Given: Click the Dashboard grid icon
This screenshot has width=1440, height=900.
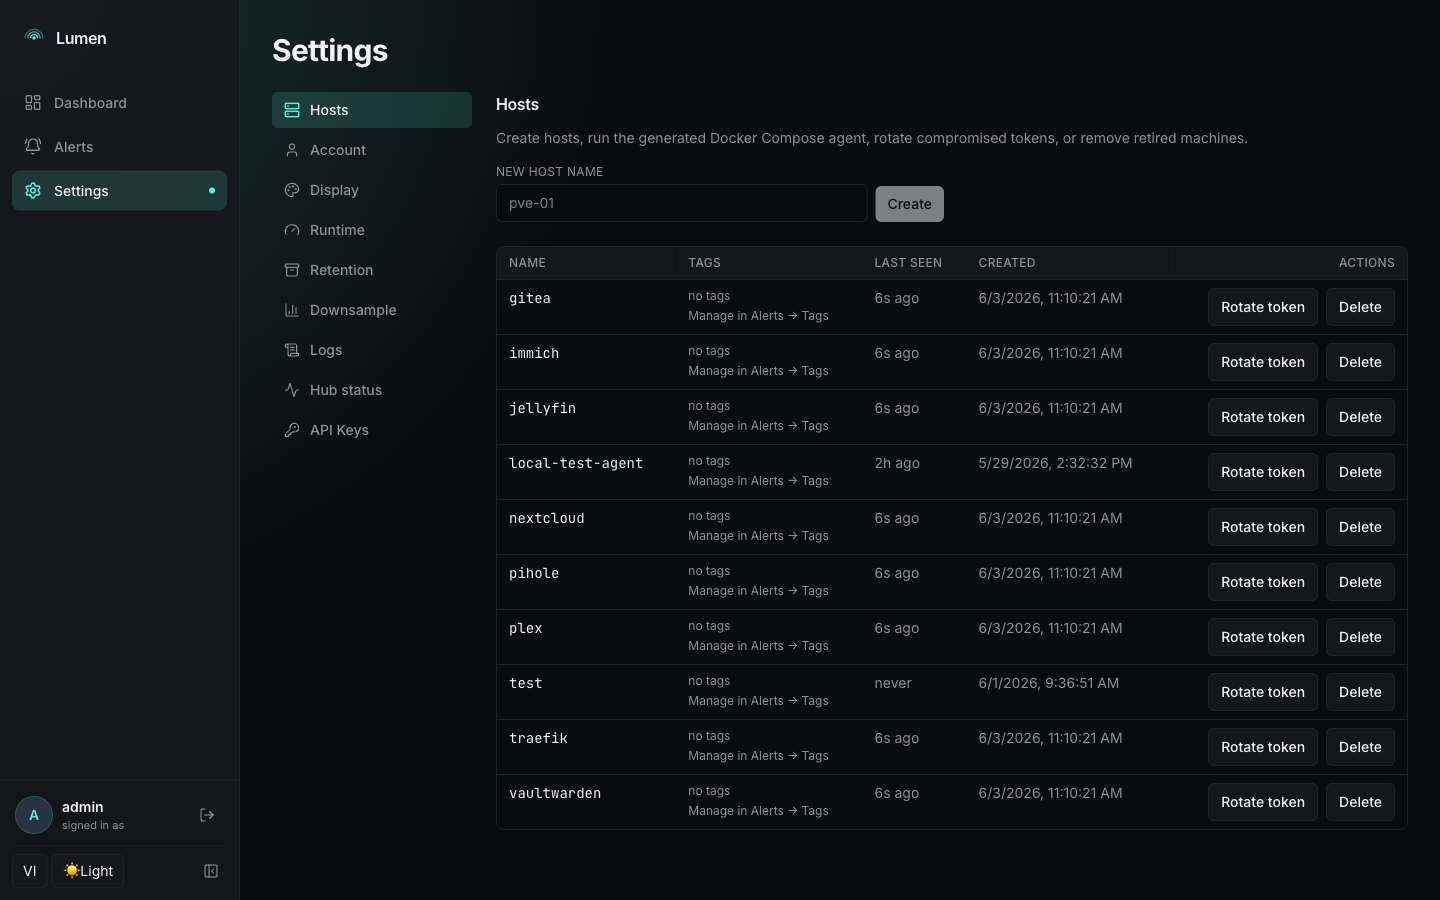Looking at the screenshot, I should click(33, 103).
